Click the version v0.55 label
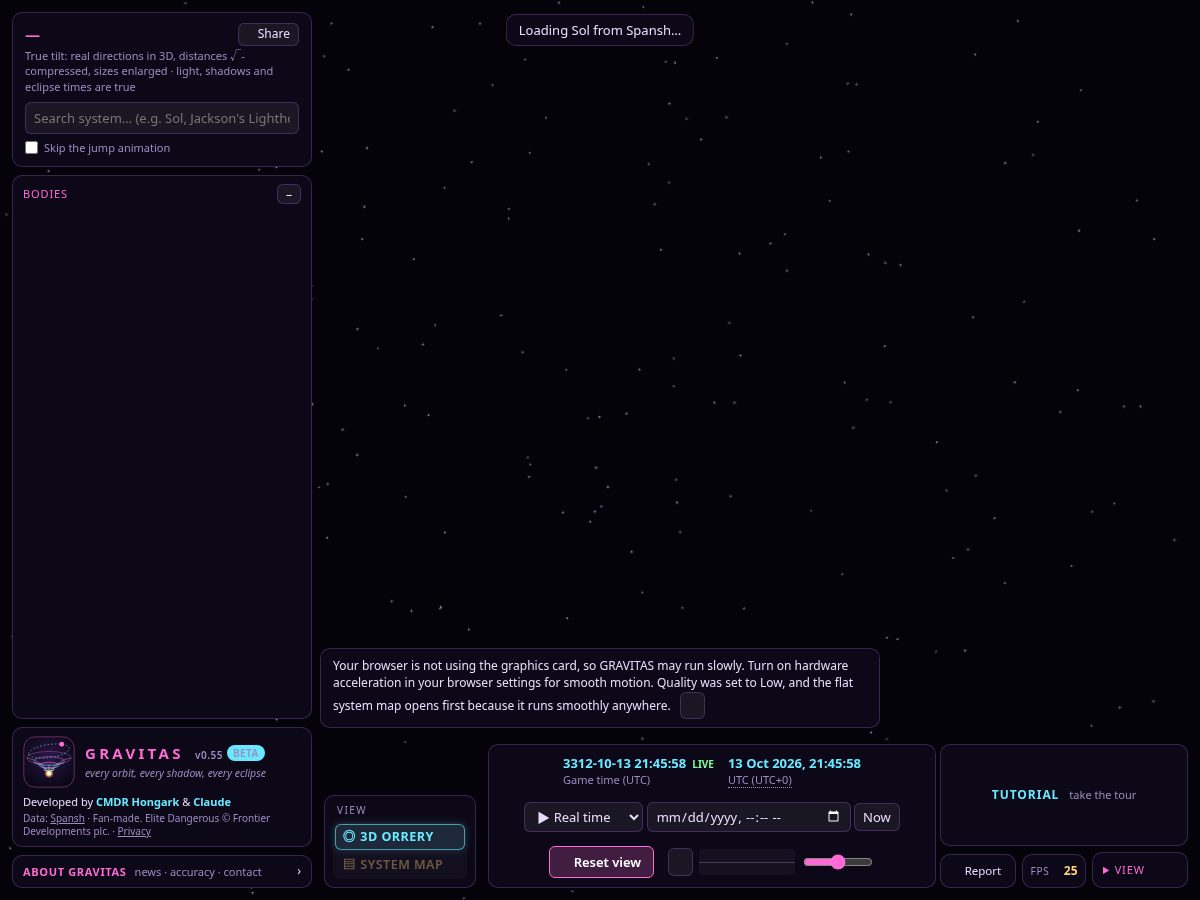Viewport: 1200px width, 900px height. click(209, 755)
